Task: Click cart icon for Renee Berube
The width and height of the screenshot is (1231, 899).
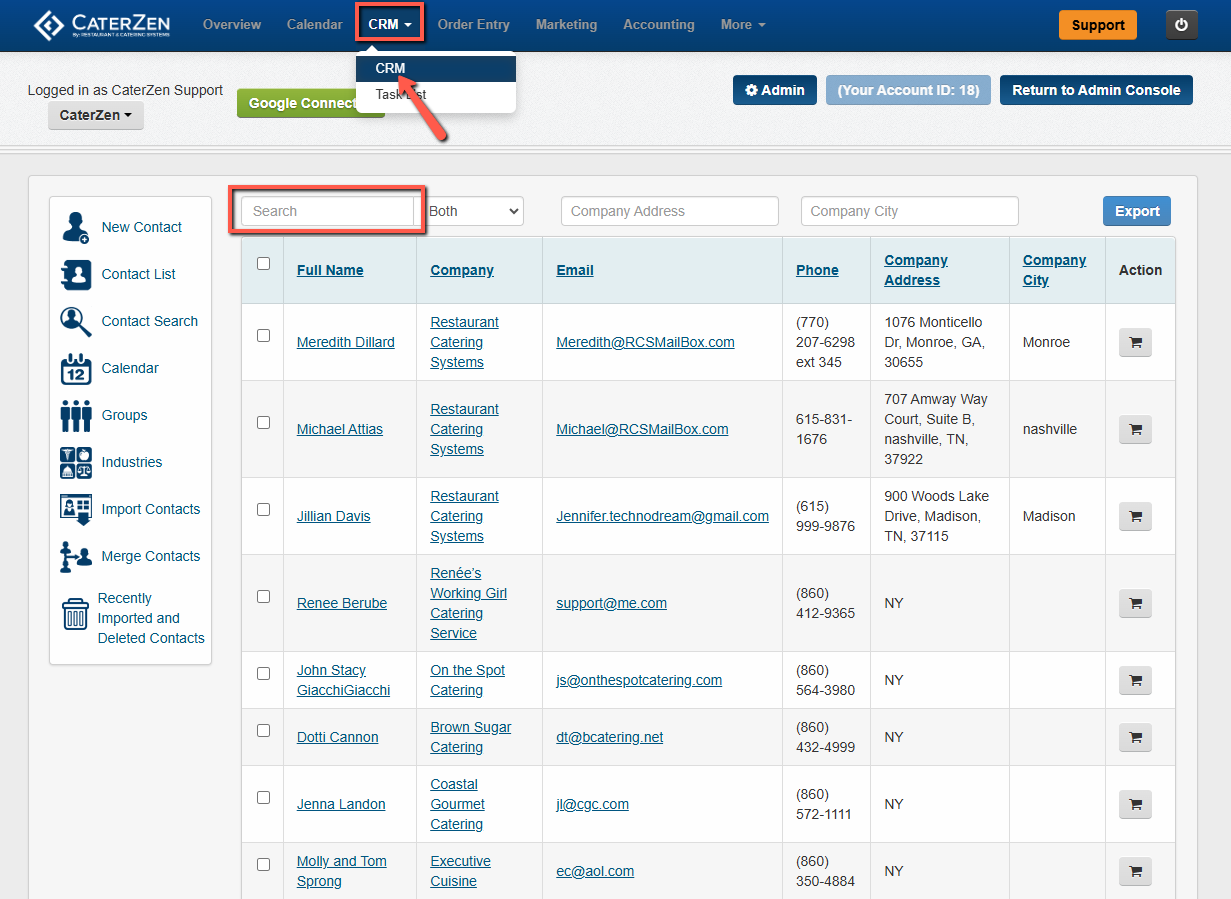Action: tap(1135, 603)
